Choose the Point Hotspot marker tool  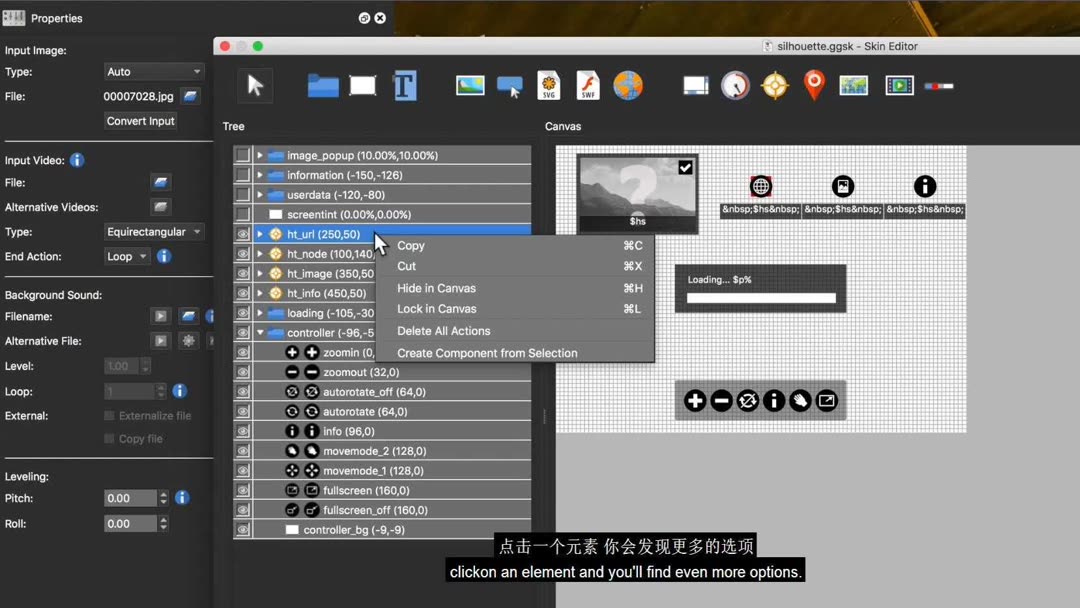pyautogui.click(x=813, y=85)
